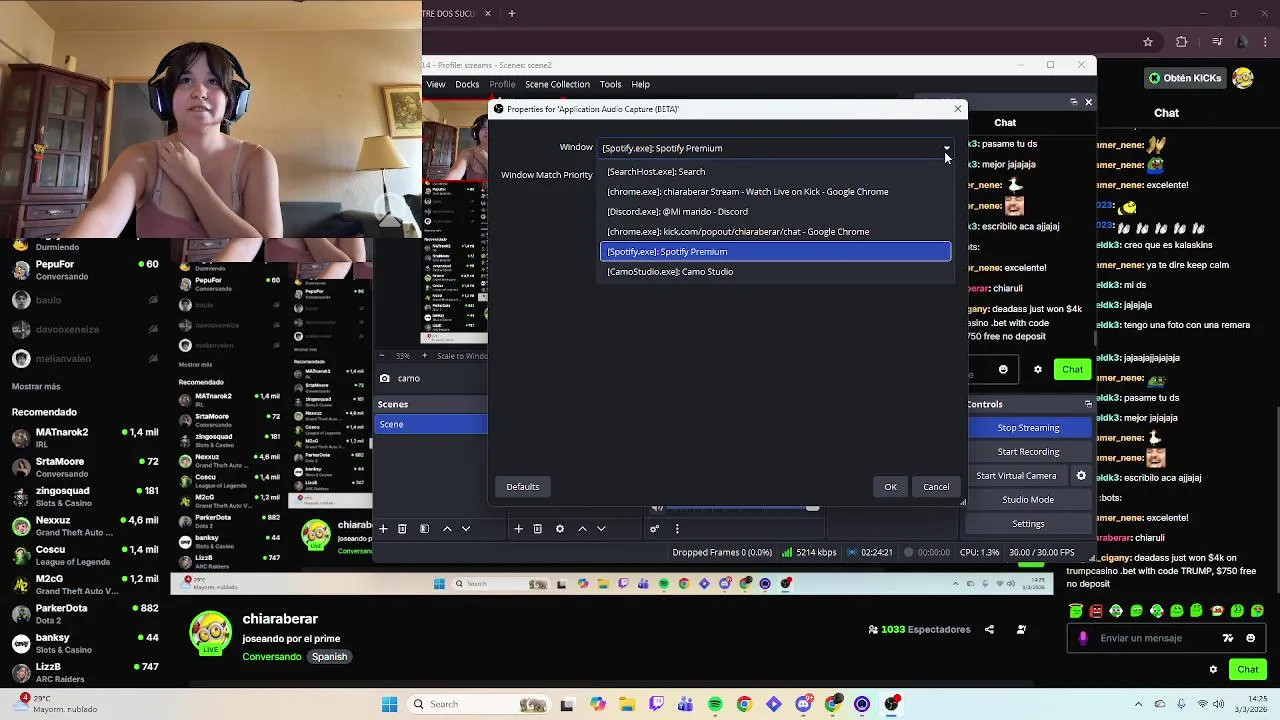The width and height of the screenshot is (1280, 720).
Task: Open Twitch app from the taskbar
Action: click(657, 704)
